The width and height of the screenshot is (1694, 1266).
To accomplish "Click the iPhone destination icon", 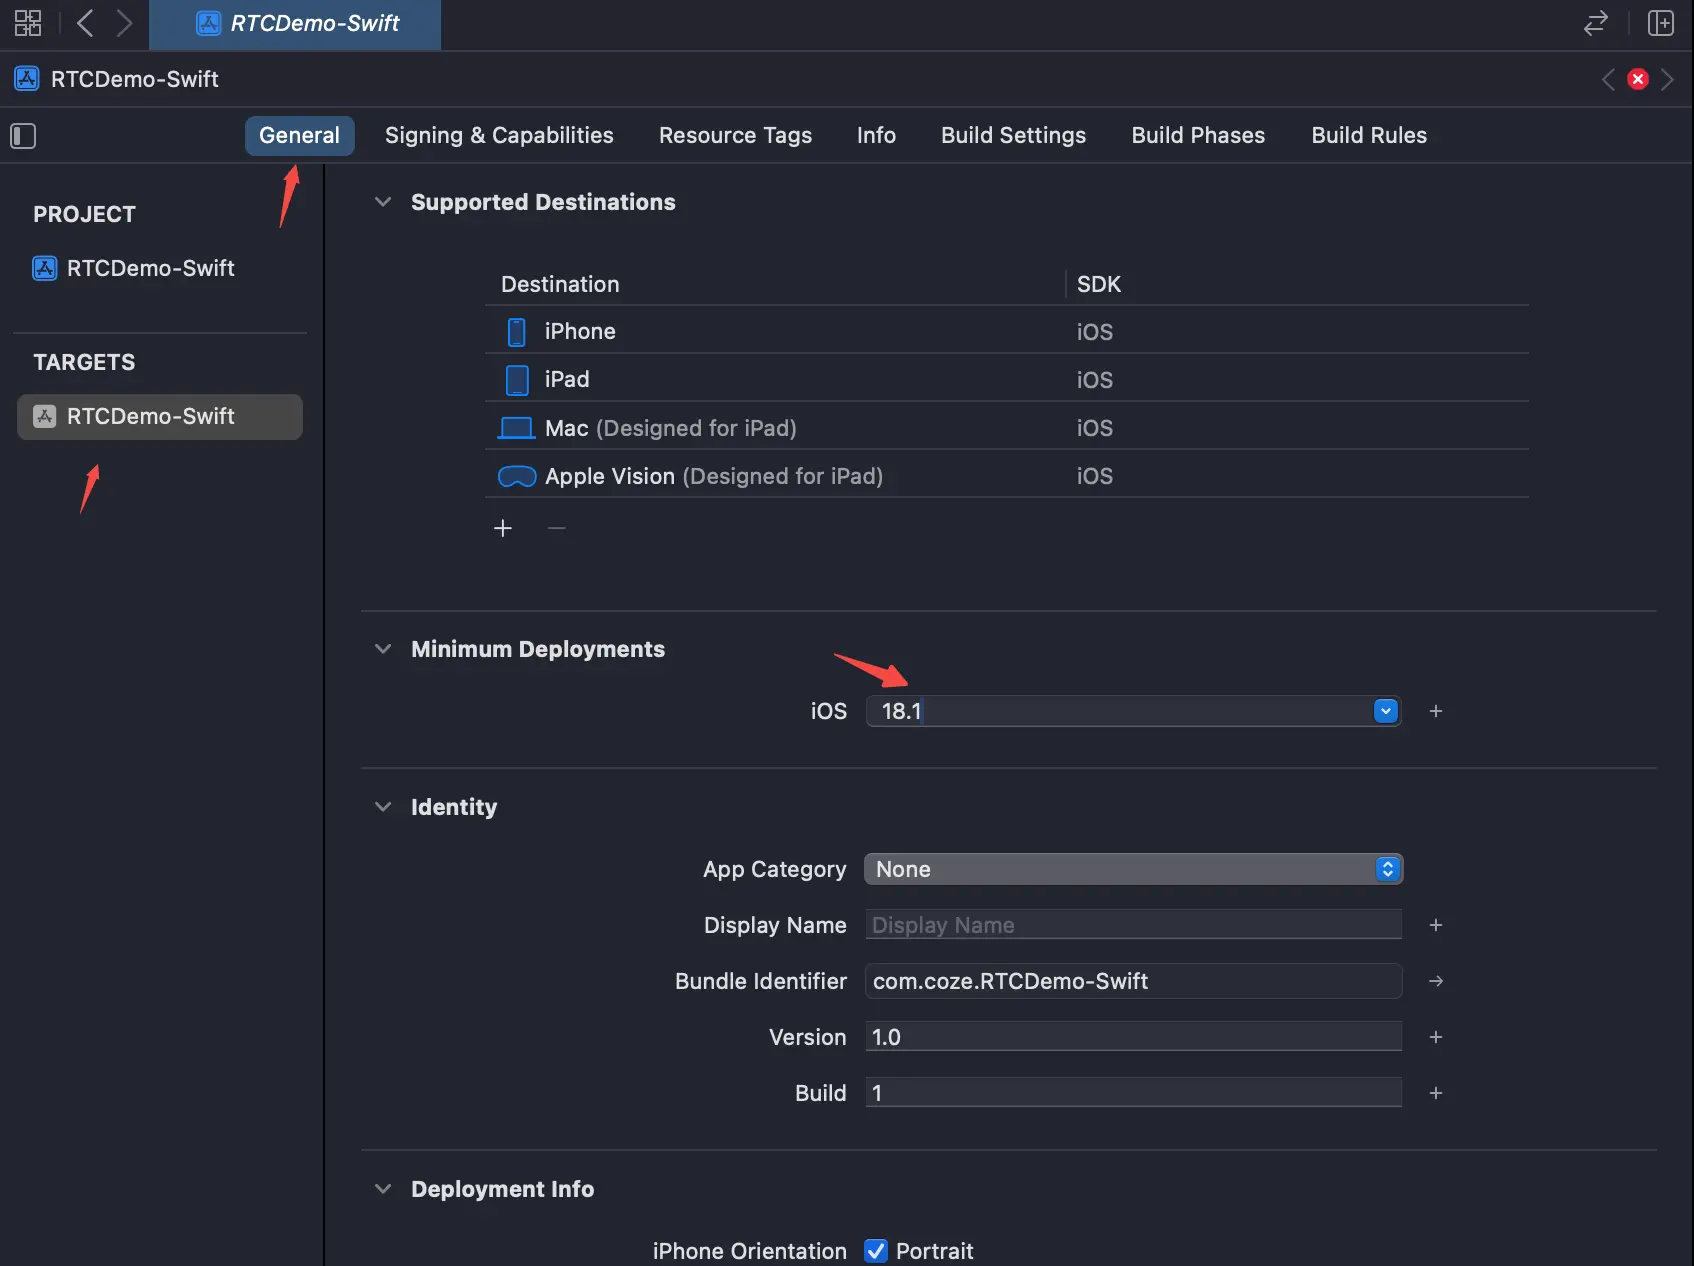I will click(517, 332).
